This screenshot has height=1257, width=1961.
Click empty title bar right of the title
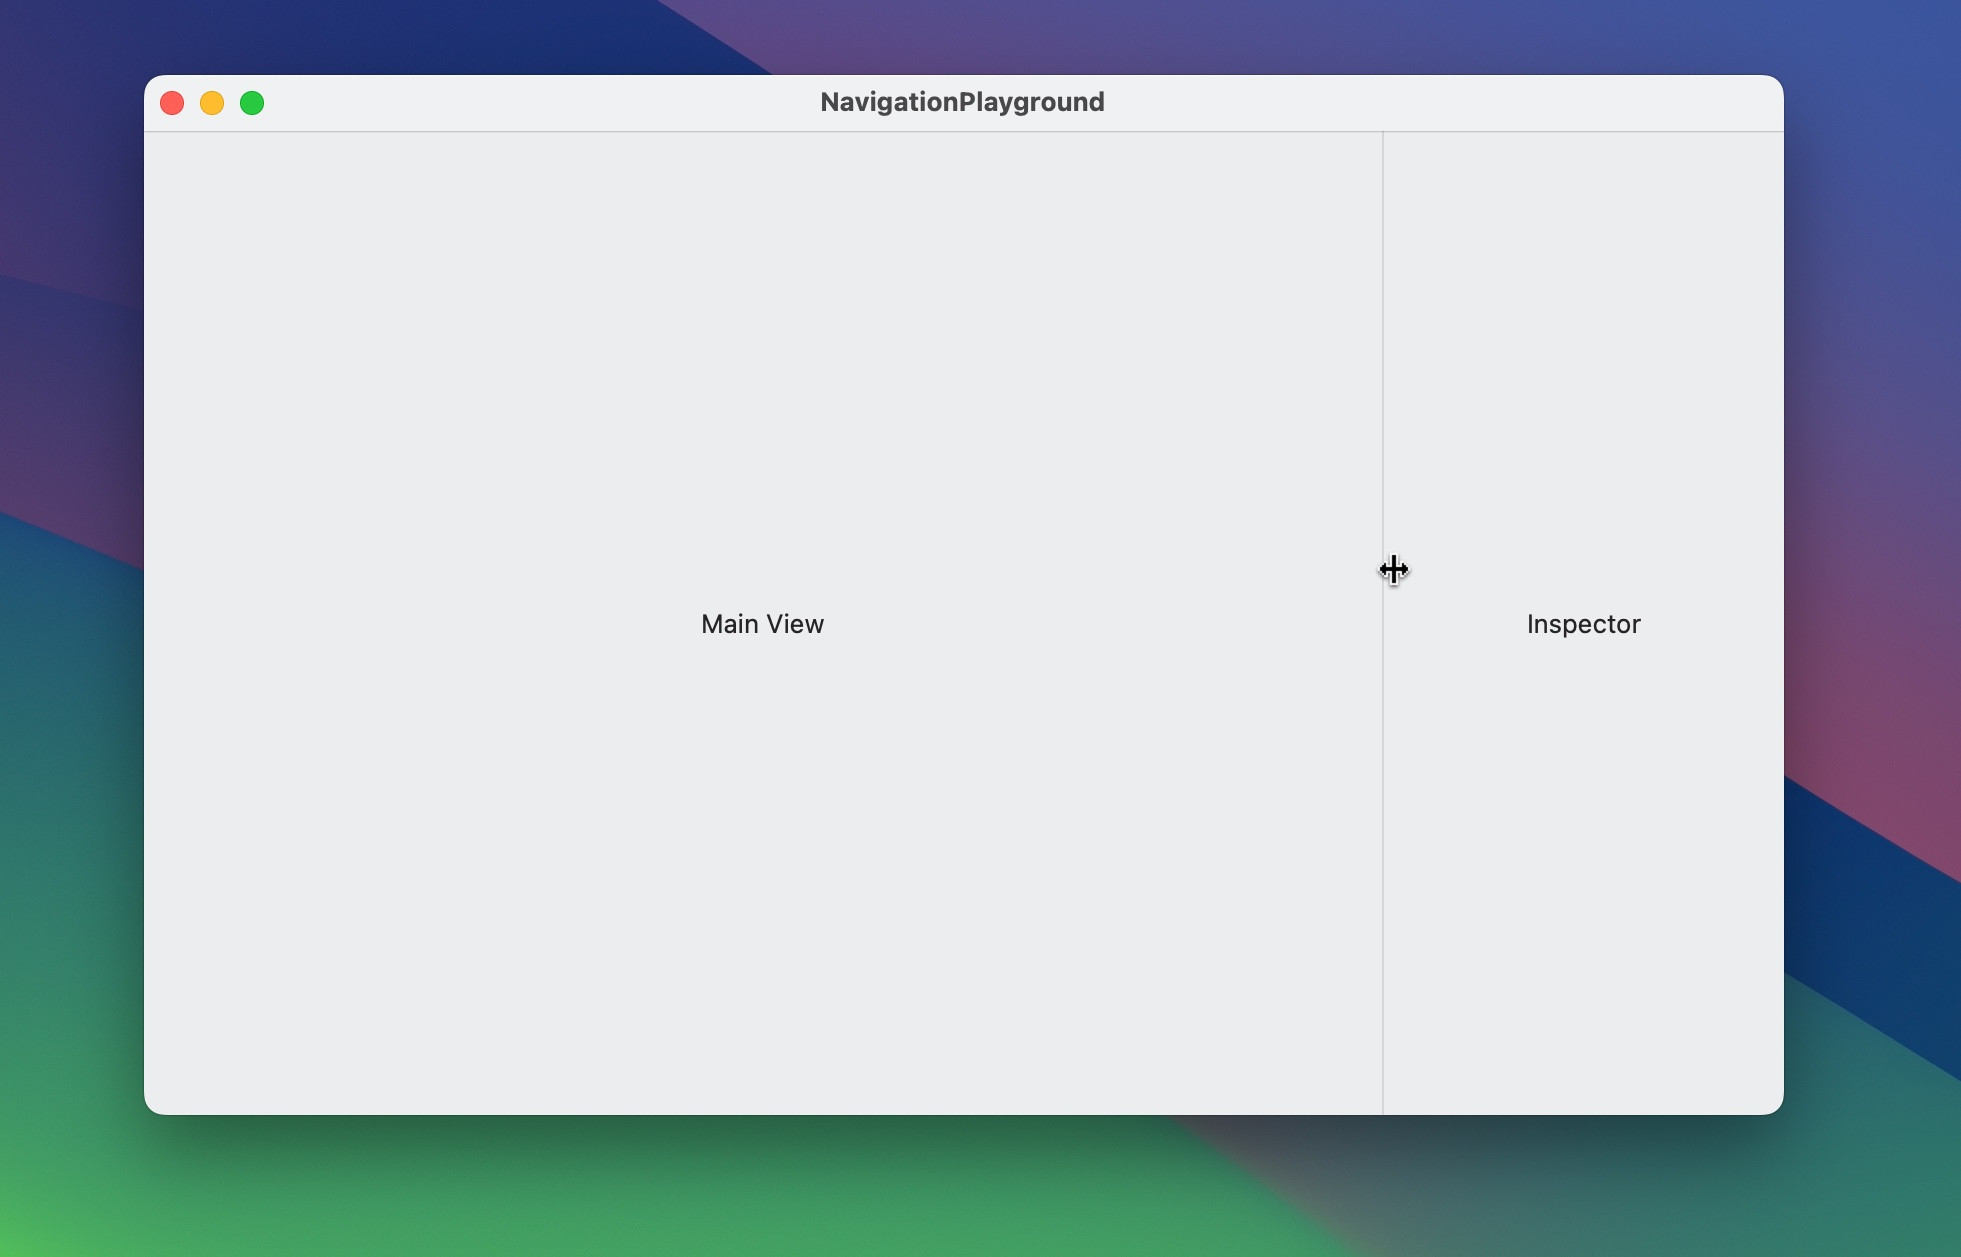pos(1450,103)
